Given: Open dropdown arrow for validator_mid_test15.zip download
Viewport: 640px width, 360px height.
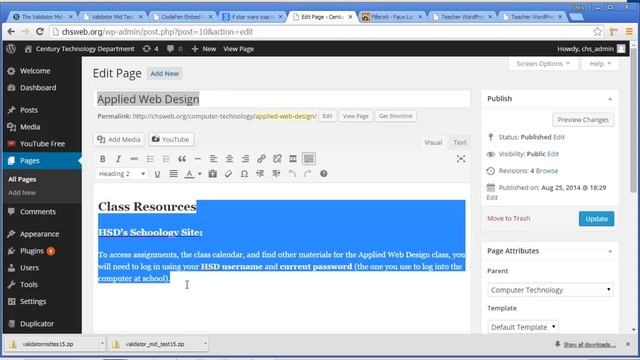Looking at the screenshot, I should point(205,344).
